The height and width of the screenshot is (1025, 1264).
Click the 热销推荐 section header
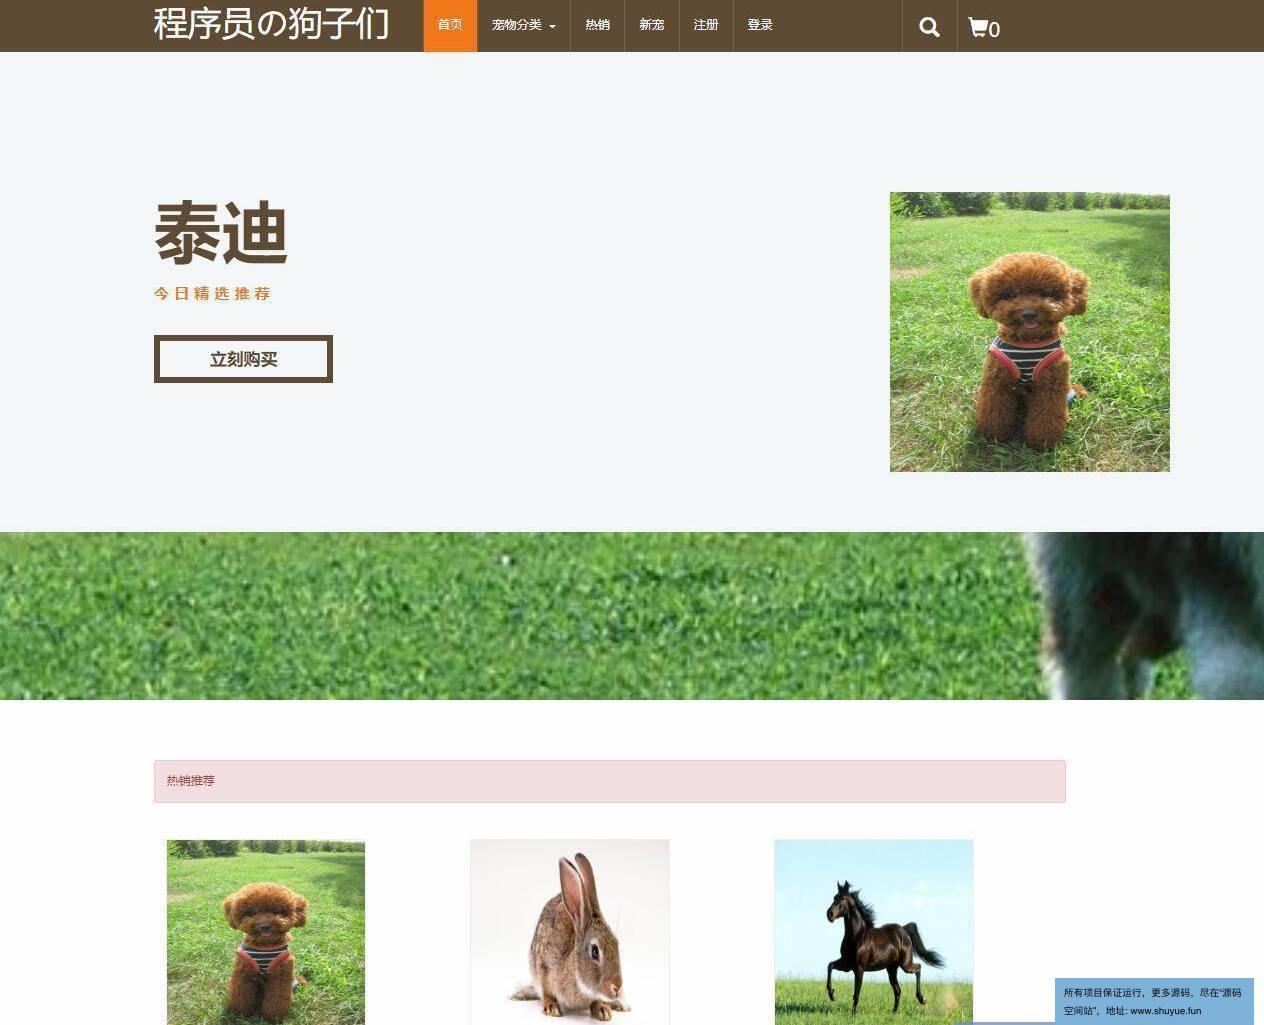pyautogui.click(x=609, y=781)
